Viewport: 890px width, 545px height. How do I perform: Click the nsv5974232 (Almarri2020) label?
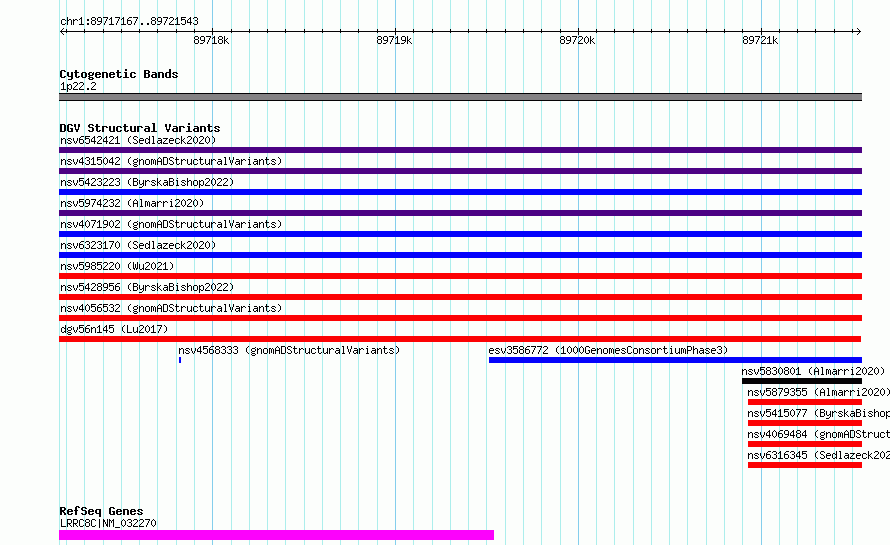tap(132, 203)
